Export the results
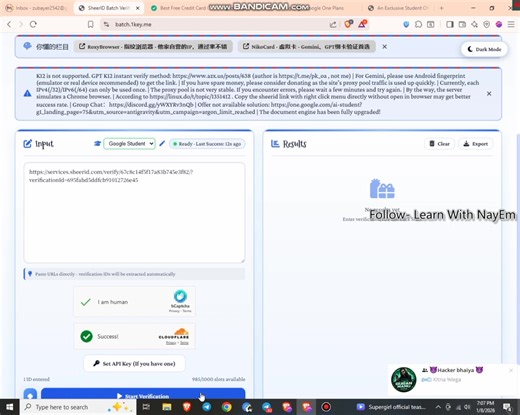 (x=476, y=144)
